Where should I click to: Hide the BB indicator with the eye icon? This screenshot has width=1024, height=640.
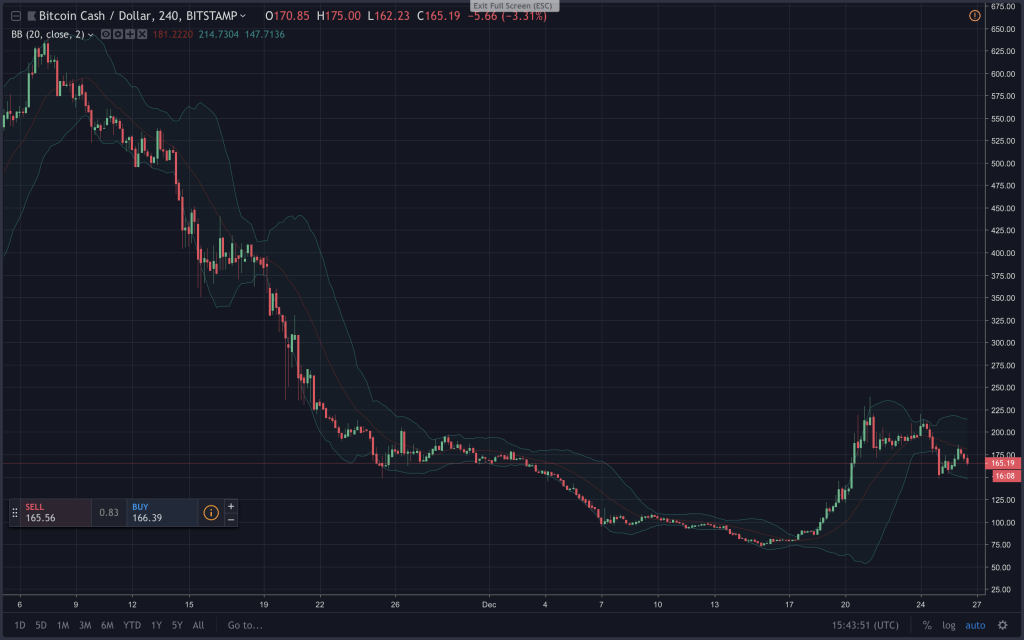click(x=106, y=34)
